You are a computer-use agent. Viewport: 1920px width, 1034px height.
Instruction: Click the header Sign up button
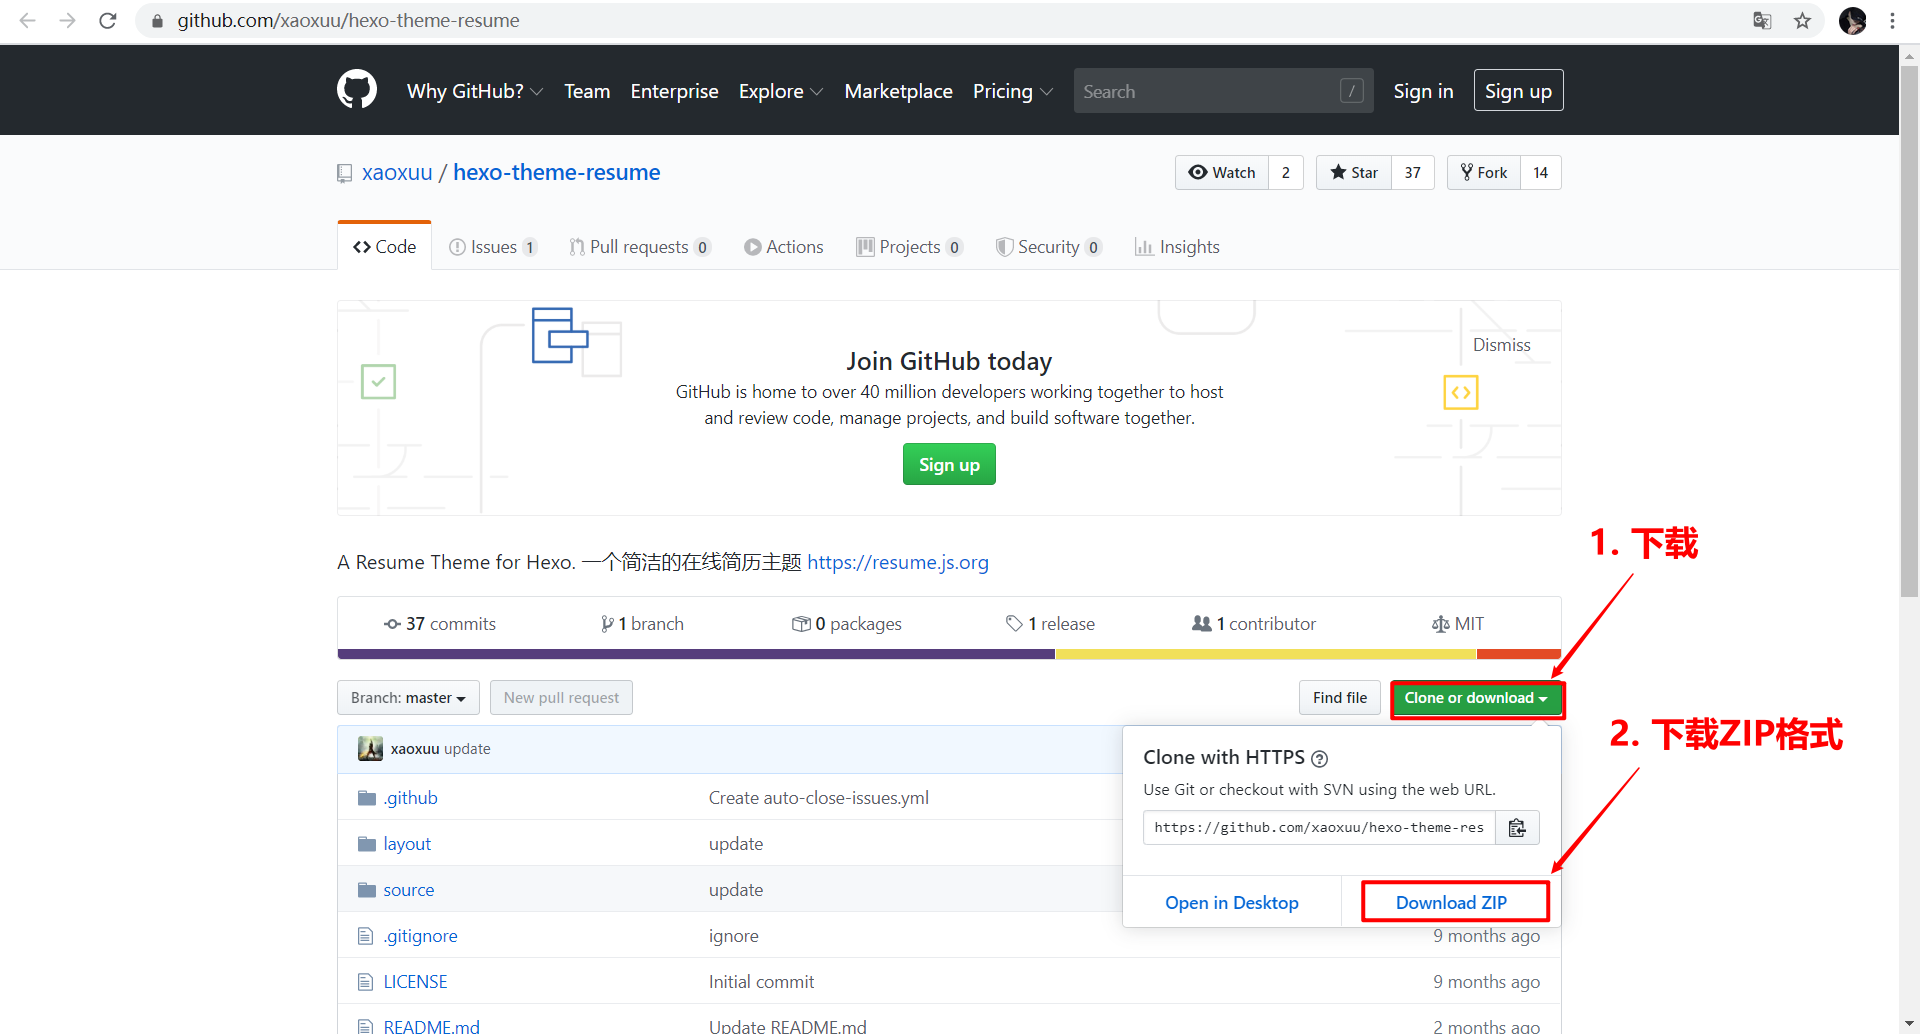click(x=1518, y=91)
